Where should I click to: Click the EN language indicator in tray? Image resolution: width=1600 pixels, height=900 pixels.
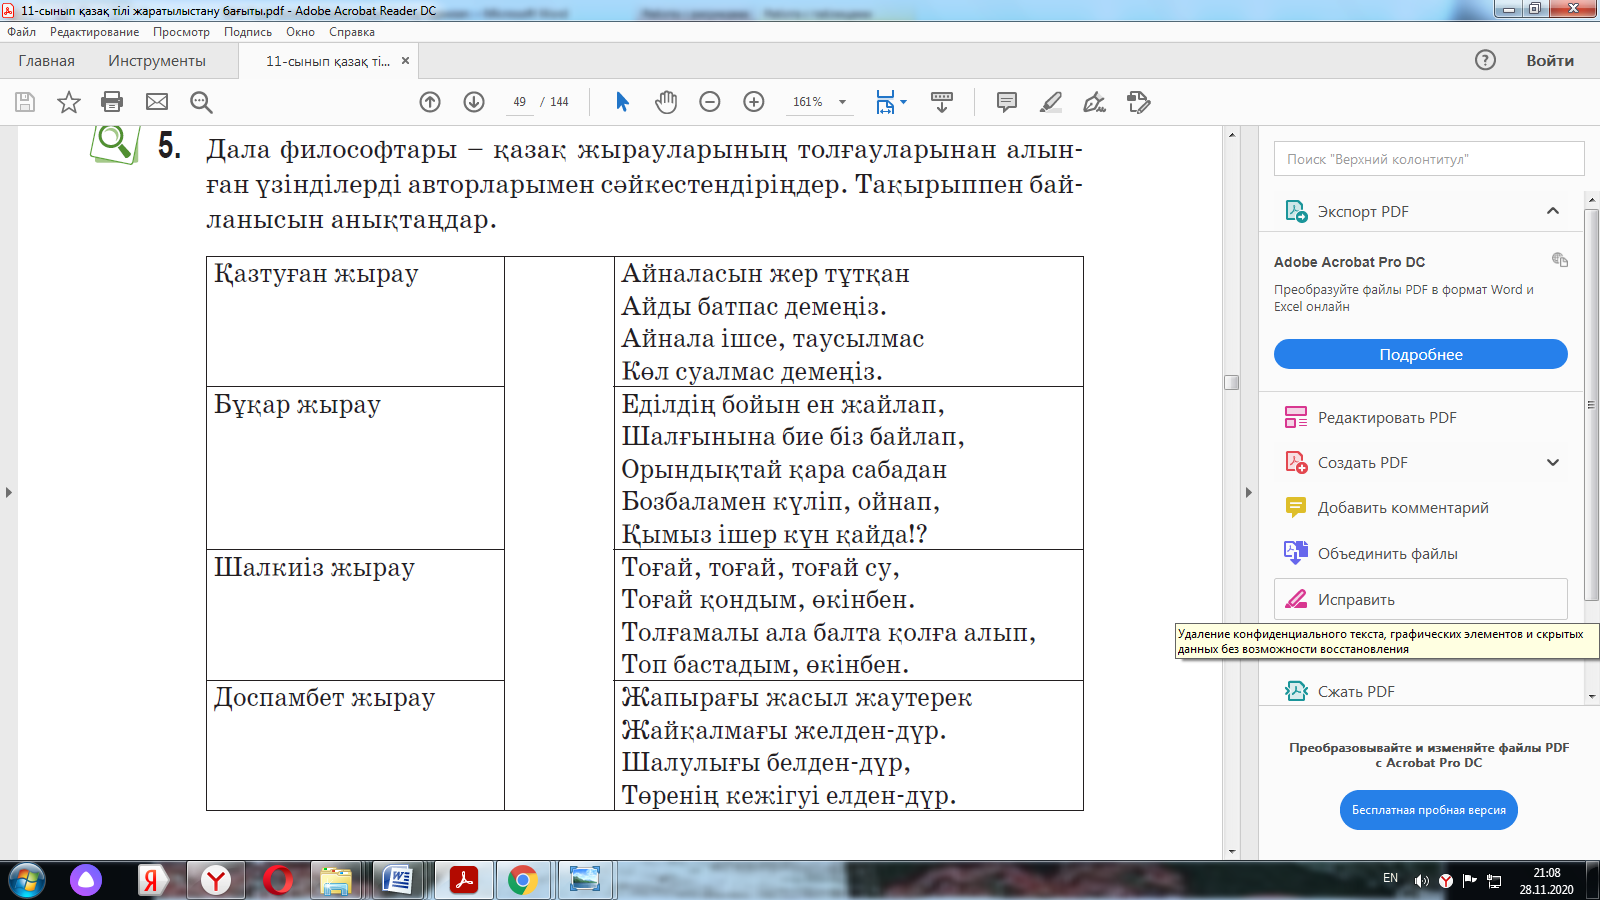coord(1390,879)
